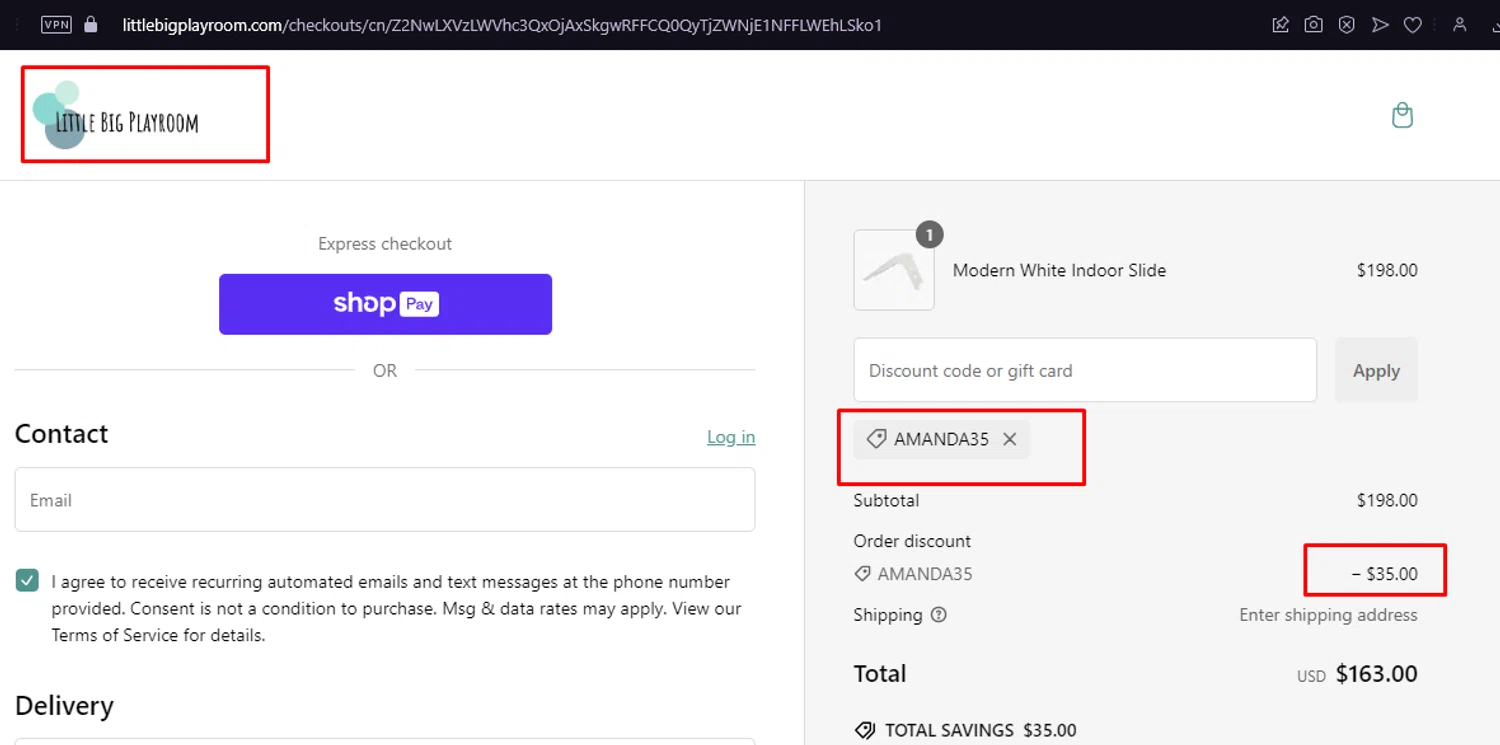Click the VPN badge in address bar
The height and width of the screenshot is (745, 1500).
coord(56,24)
